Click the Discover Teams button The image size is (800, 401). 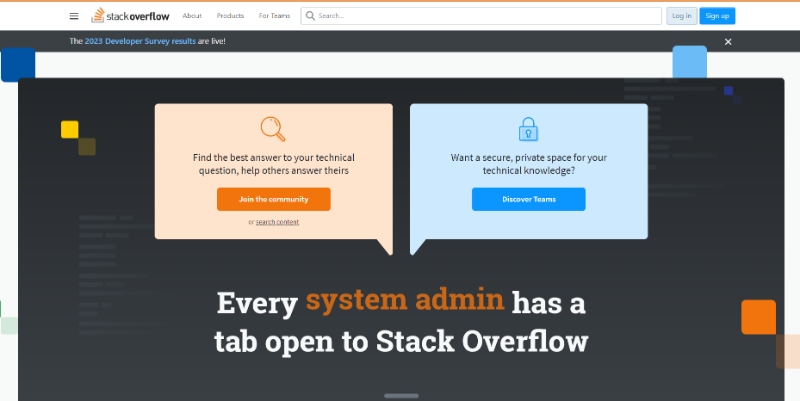(528, 199)
